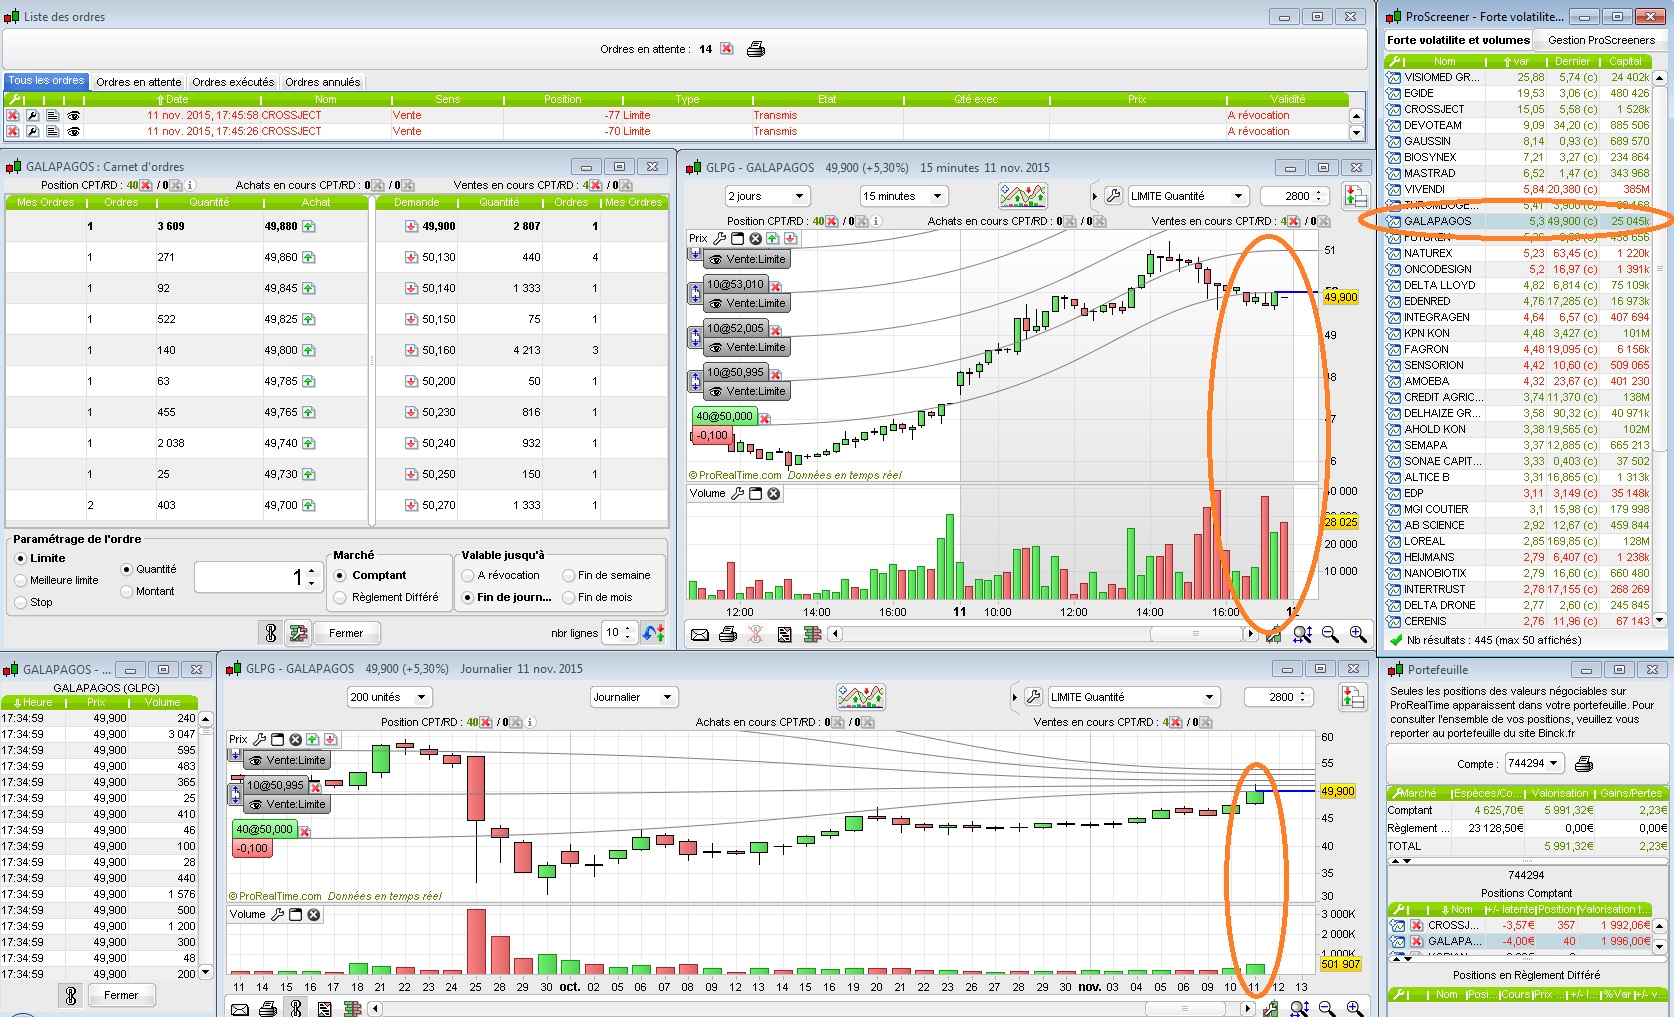Screen dimensions: 1674x1017
Task: Click the link icon in Carnet d'ordres
Action: [x=270, y=633]
